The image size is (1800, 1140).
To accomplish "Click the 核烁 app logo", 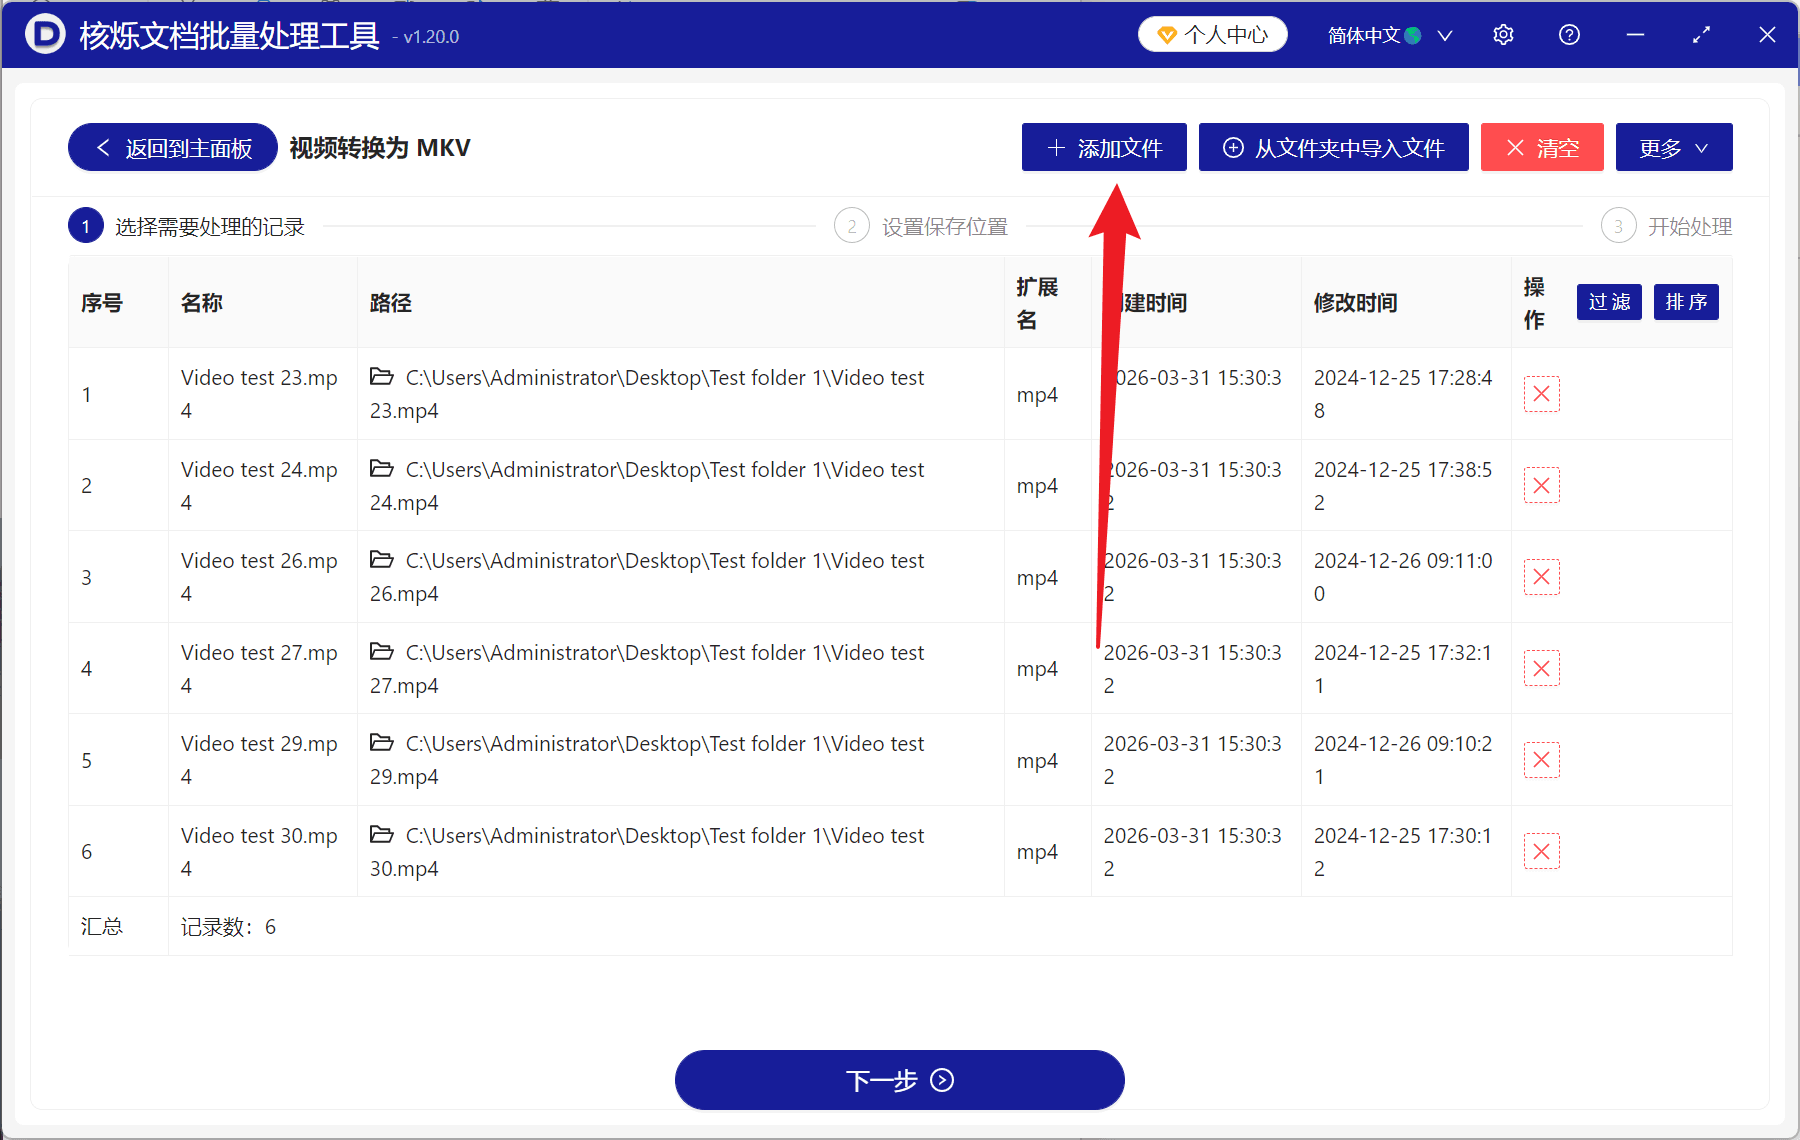I will pyautogui.click(x=42, y=34).
